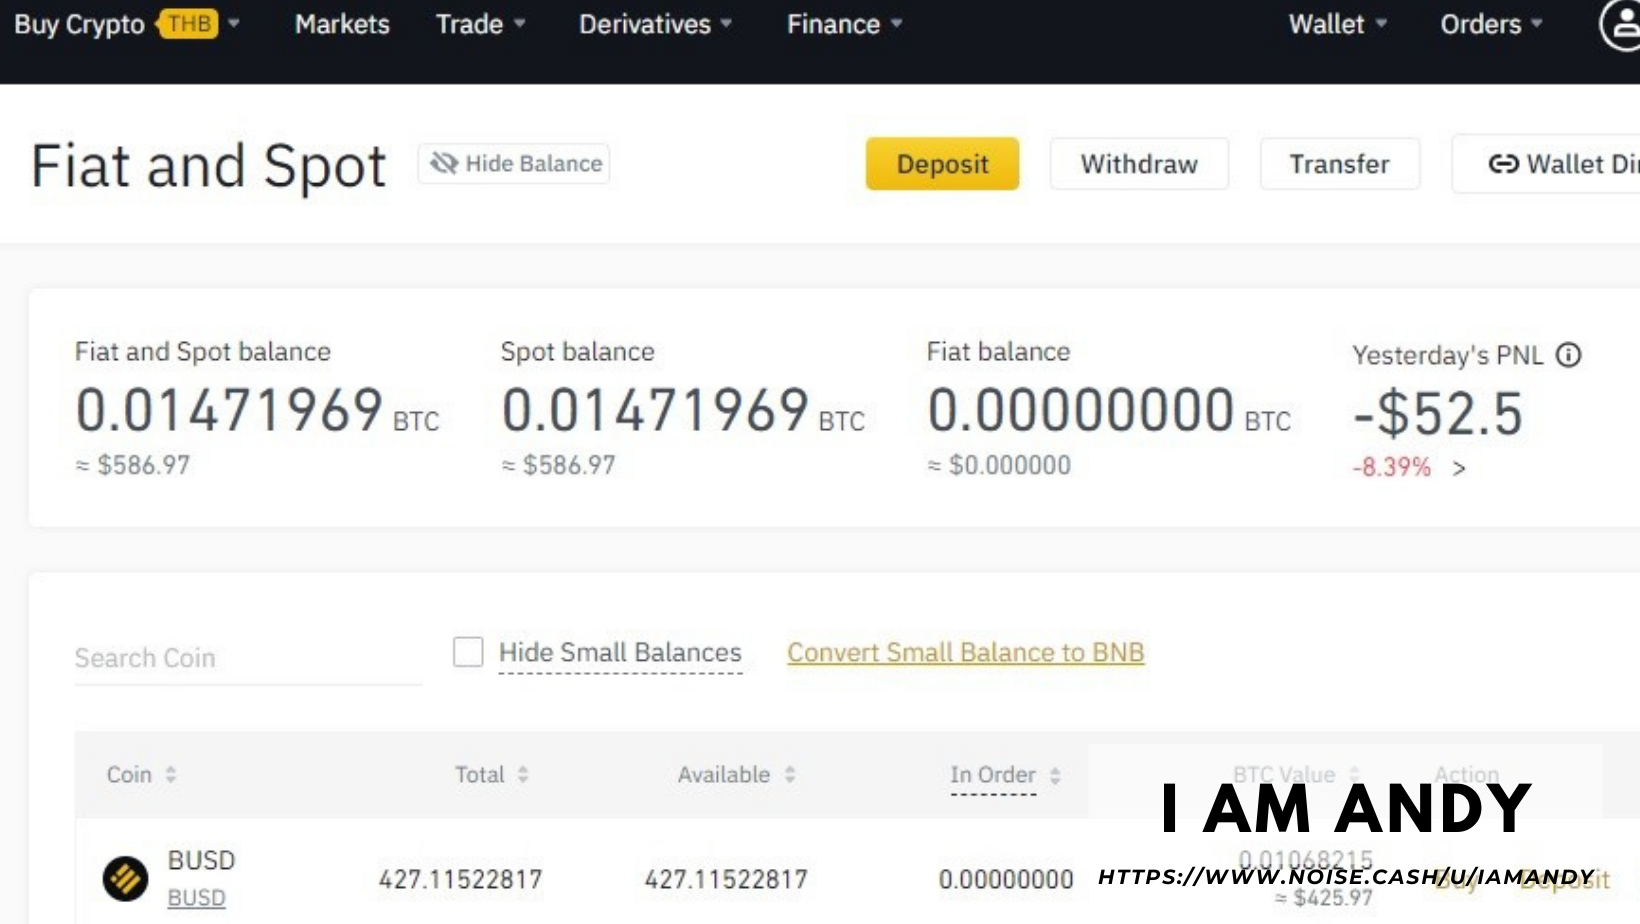
Task: Click the Fiat and Spot balance 0.01471969 value
Action: click(229, 410)
